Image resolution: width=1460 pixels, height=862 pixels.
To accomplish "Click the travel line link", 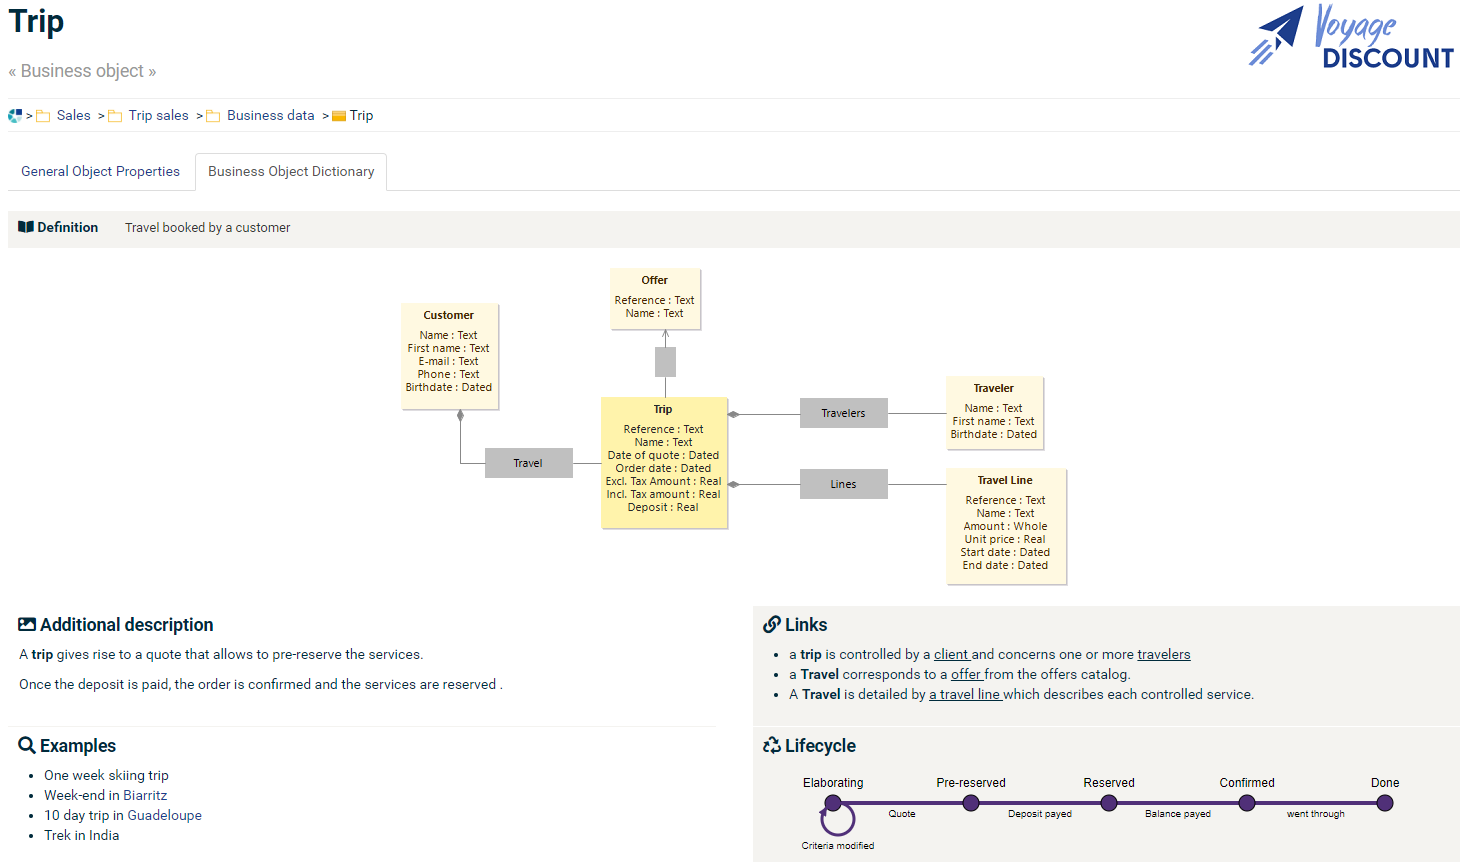I will point(965,695).
